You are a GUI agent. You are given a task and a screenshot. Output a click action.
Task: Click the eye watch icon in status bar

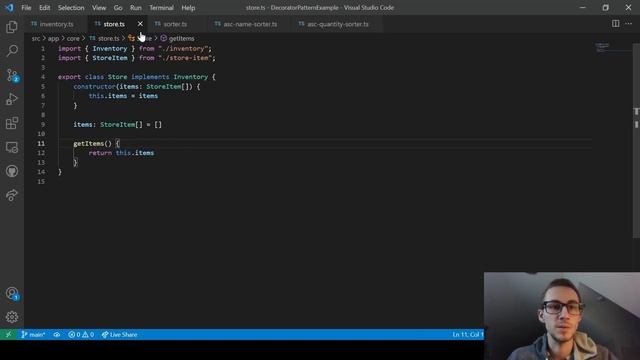coord(57,334)
